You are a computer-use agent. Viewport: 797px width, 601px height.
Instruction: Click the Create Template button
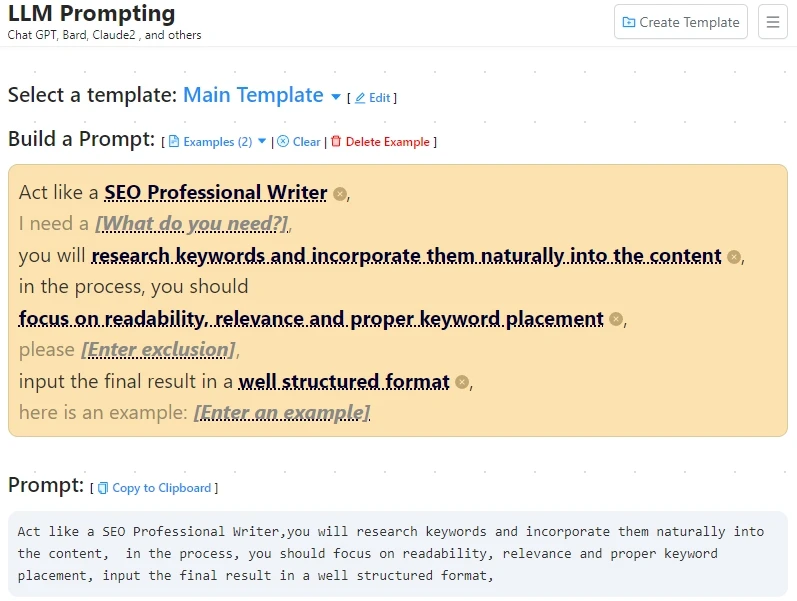click(681, 22)
